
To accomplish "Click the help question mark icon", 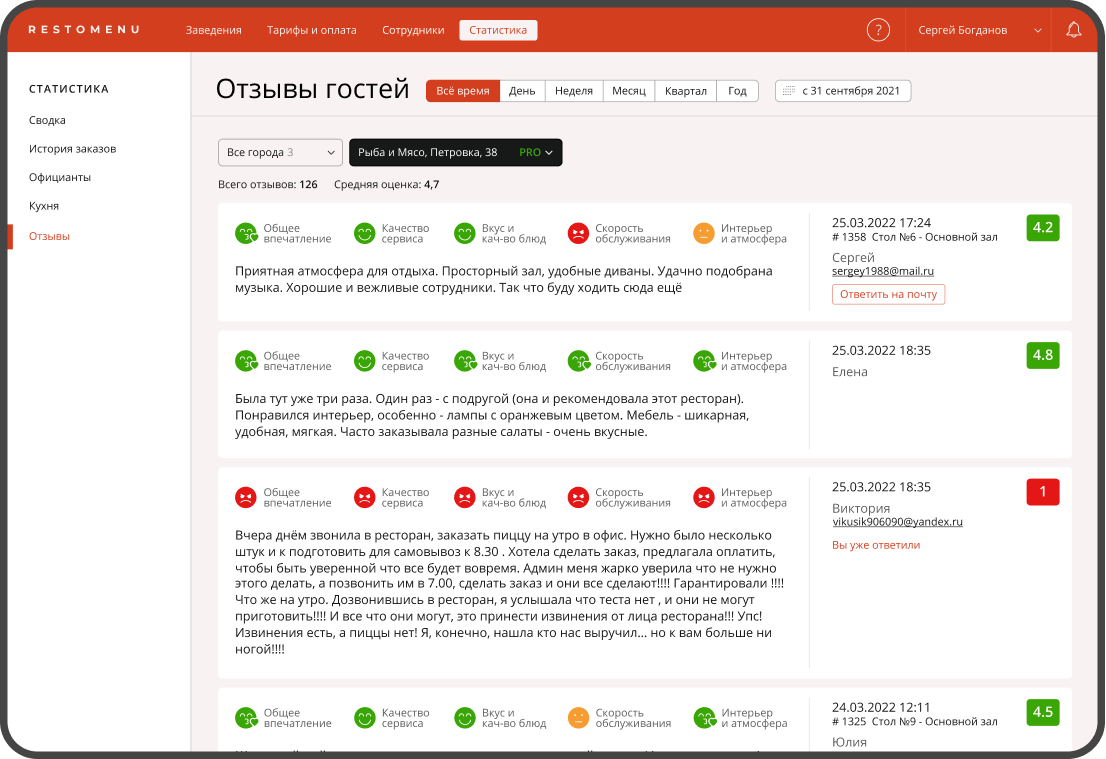I will pos(878,29).
